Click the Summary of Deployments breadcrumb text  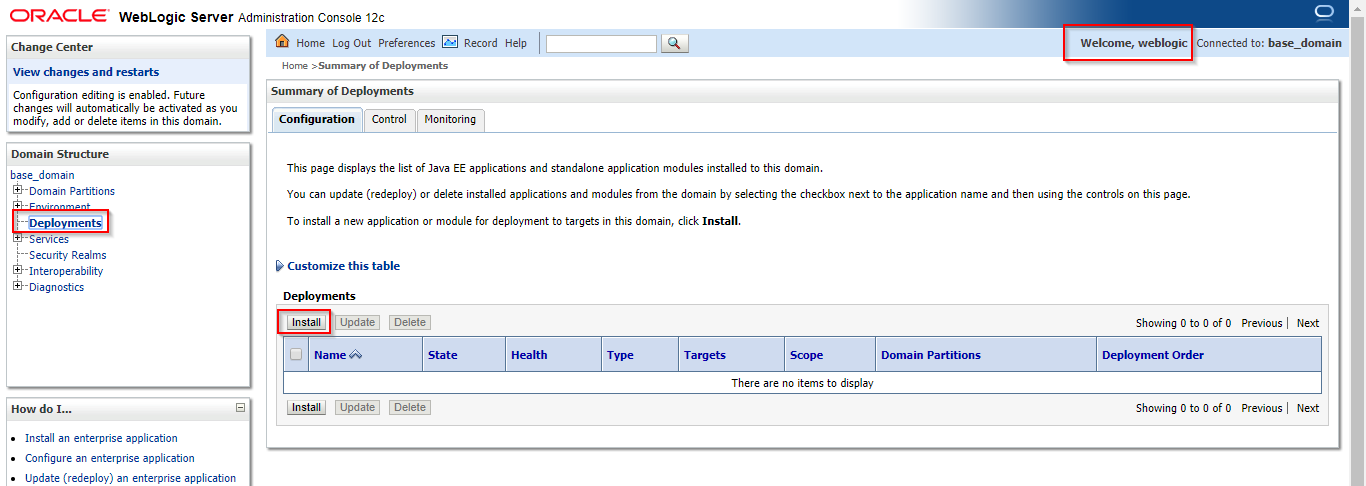tap(383, 66)
